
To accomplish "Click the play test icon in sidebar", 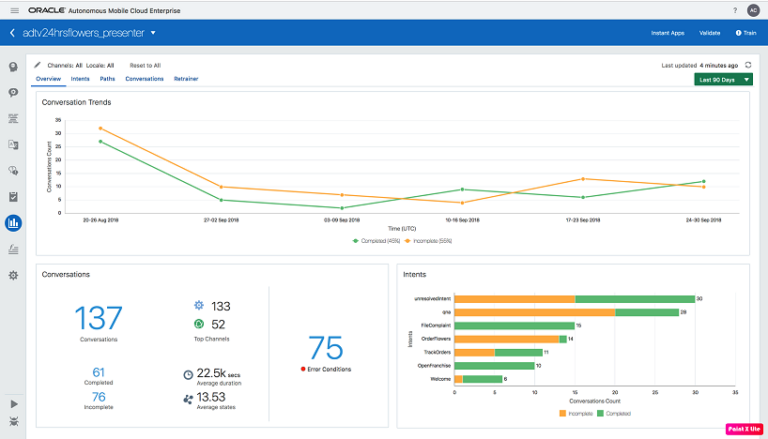I will coord(13,403).
